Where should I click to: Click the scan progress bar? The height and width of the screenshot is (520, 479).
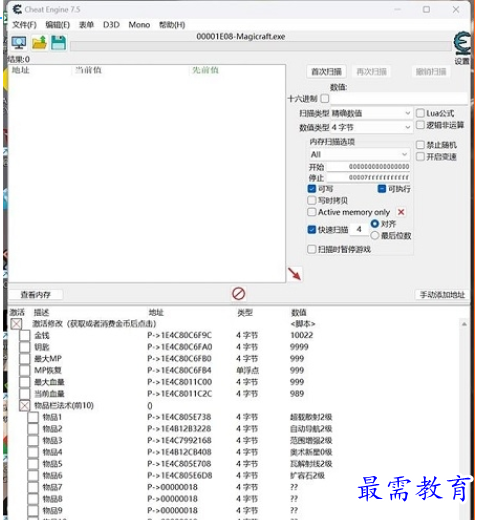[x=260, y=46]
